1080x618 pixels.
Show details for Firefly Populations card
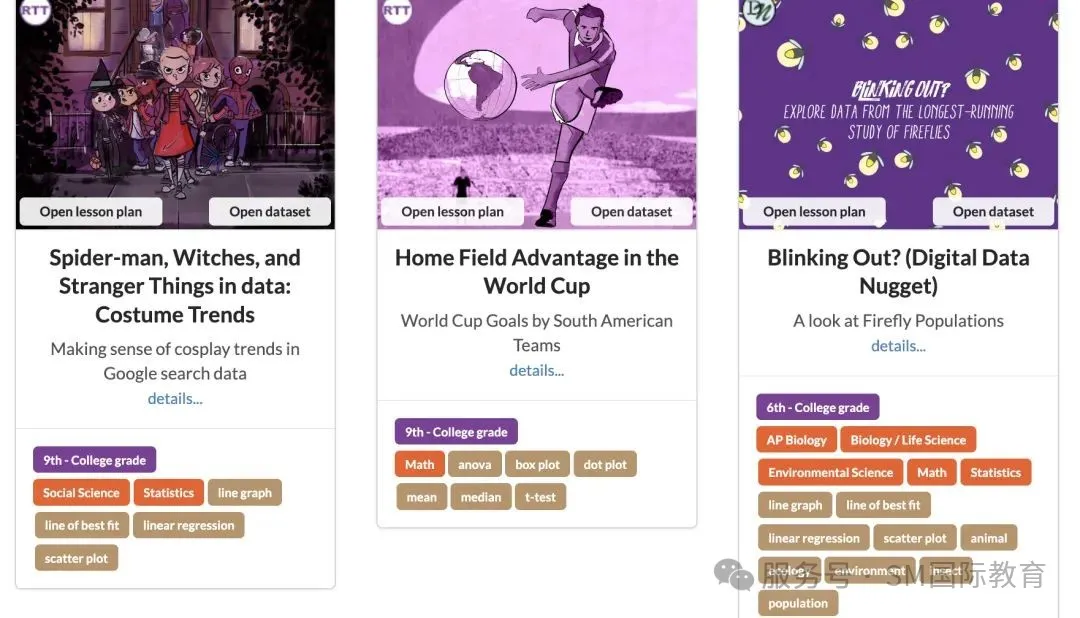click(x=898, y=346)
